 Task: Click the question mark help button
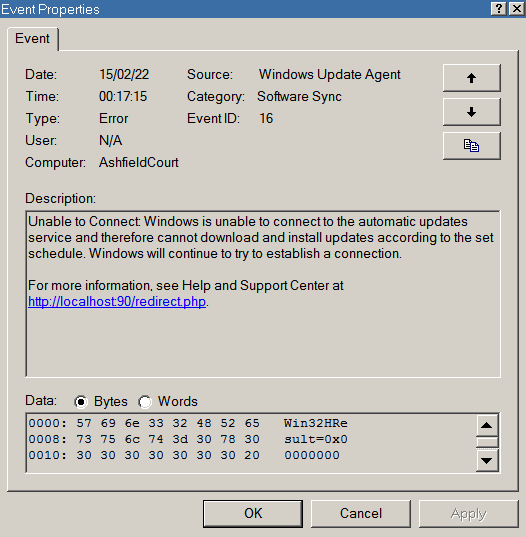(499, 8)
